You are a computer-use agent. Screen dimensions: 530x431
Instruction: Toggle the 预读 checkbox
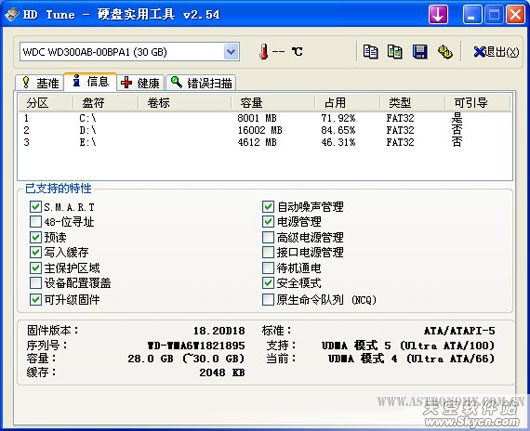click(x=35, y=237)
